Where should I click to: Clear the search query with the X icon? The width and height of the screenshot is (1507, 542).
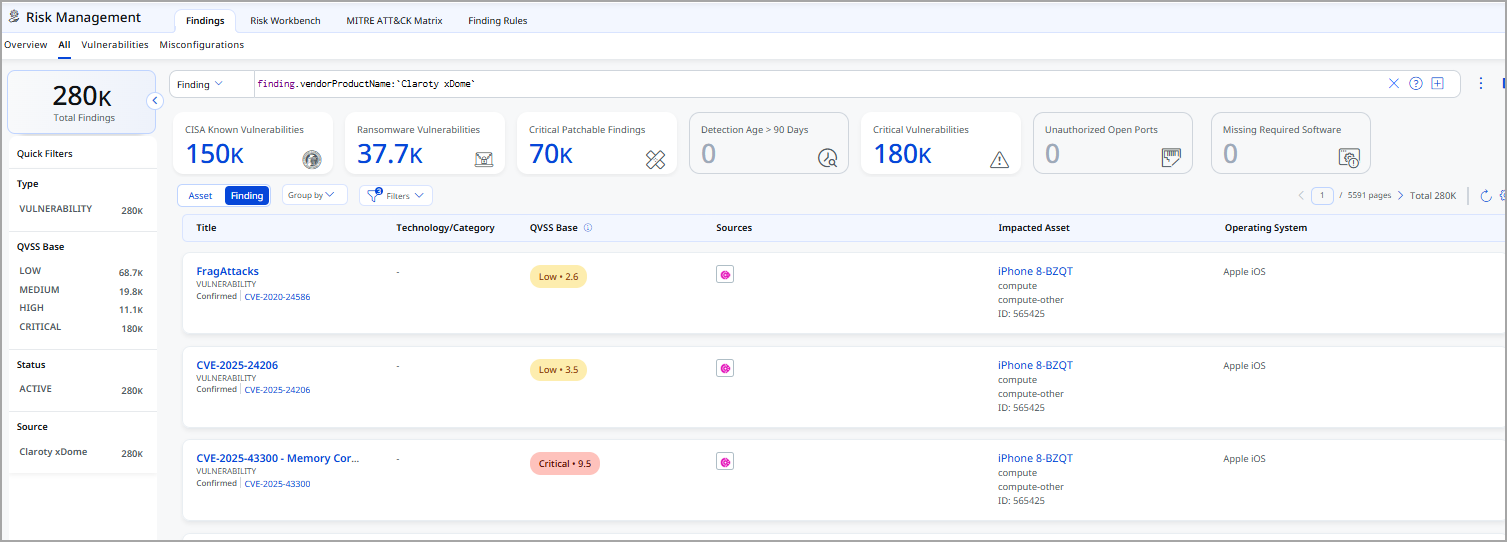coord(1393,84)
